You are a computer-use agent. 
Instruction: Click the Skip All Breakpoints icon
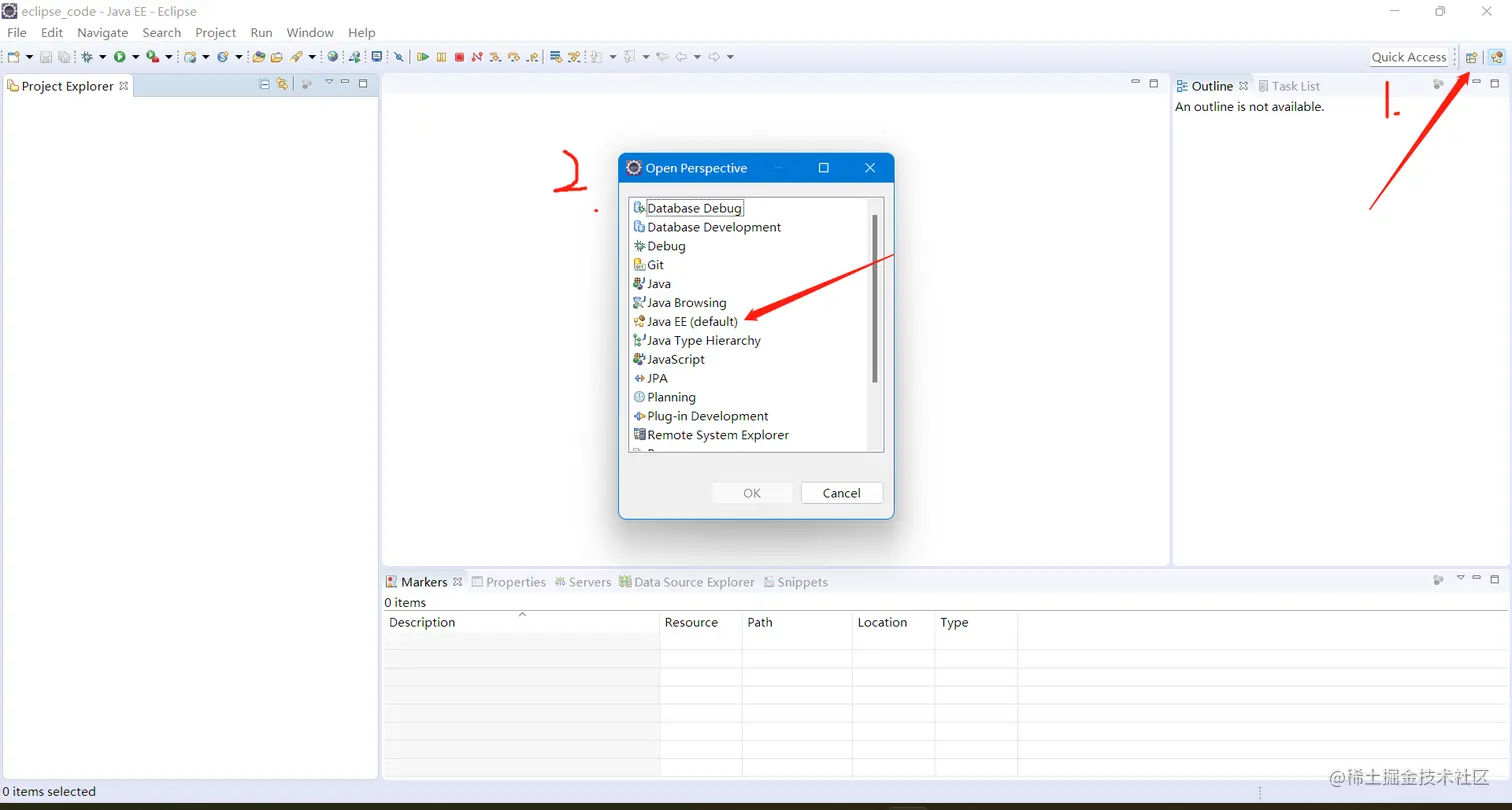click(398, 57)
